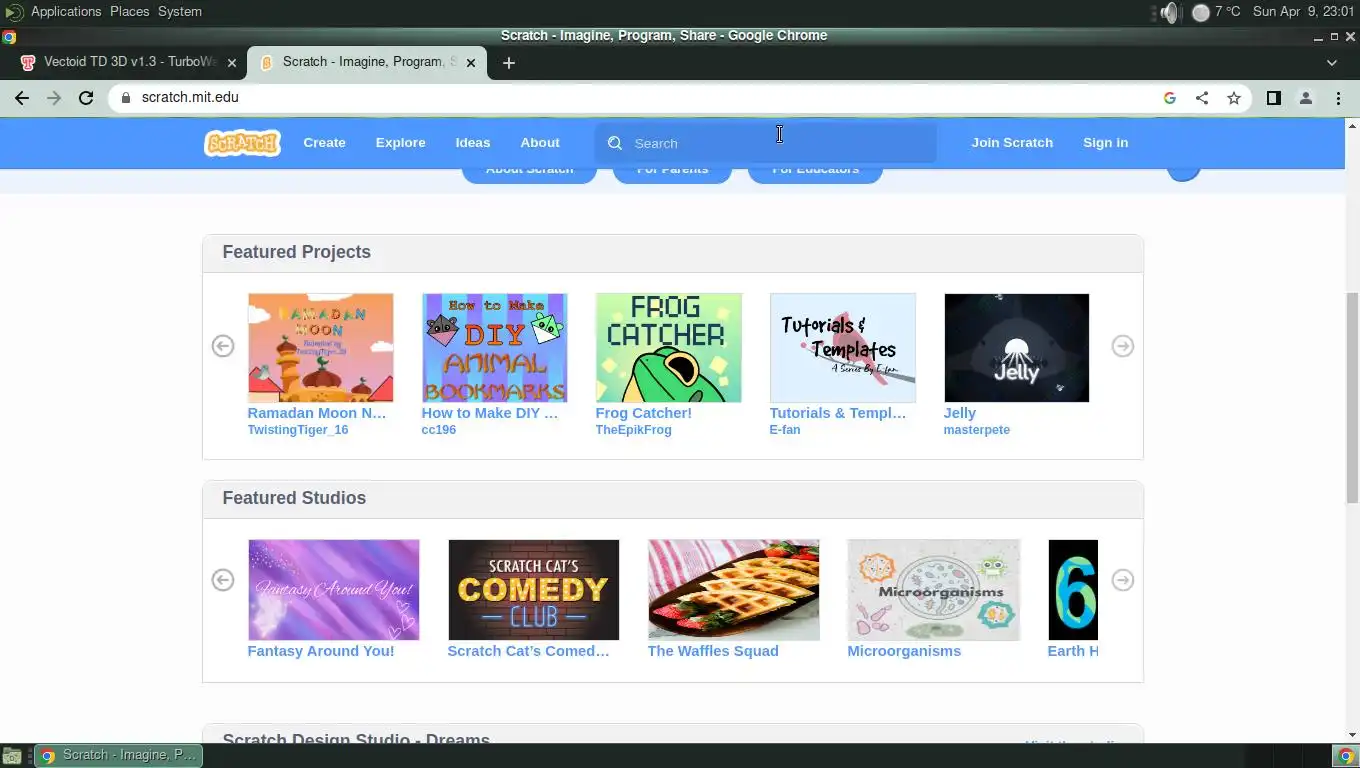The image size is (1360, 768).
Task: Visit author E-fan
Action: [x=785, y=430]
